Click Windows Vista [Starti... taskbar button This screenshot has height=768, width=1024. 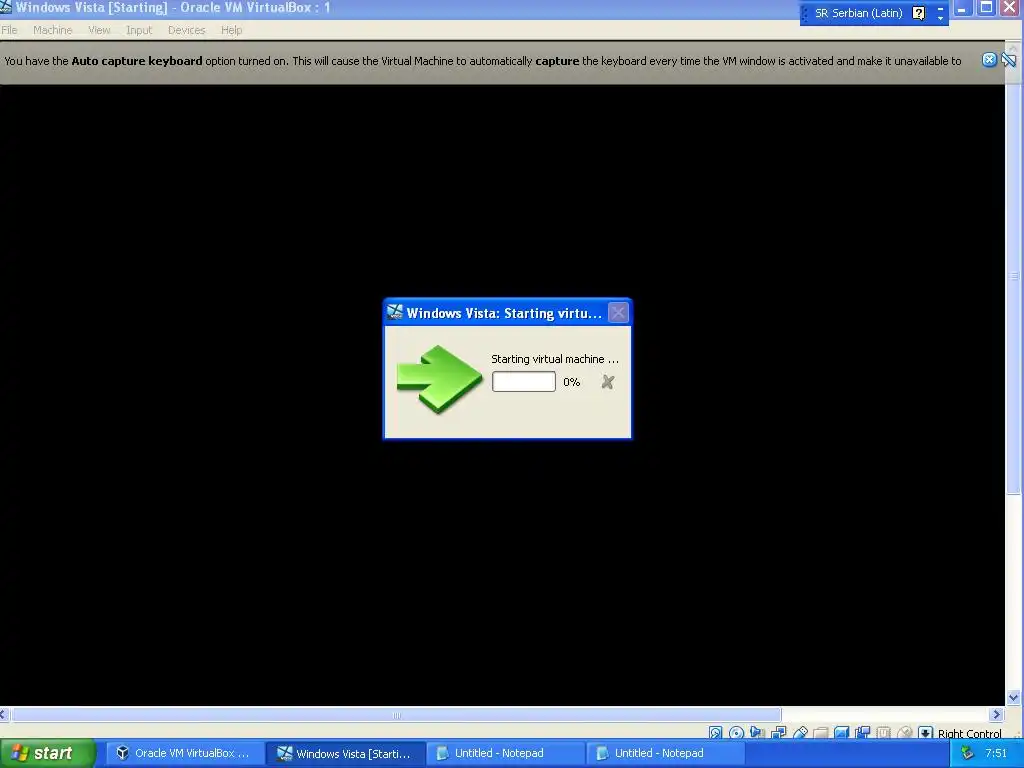click(x=345, y=753)
